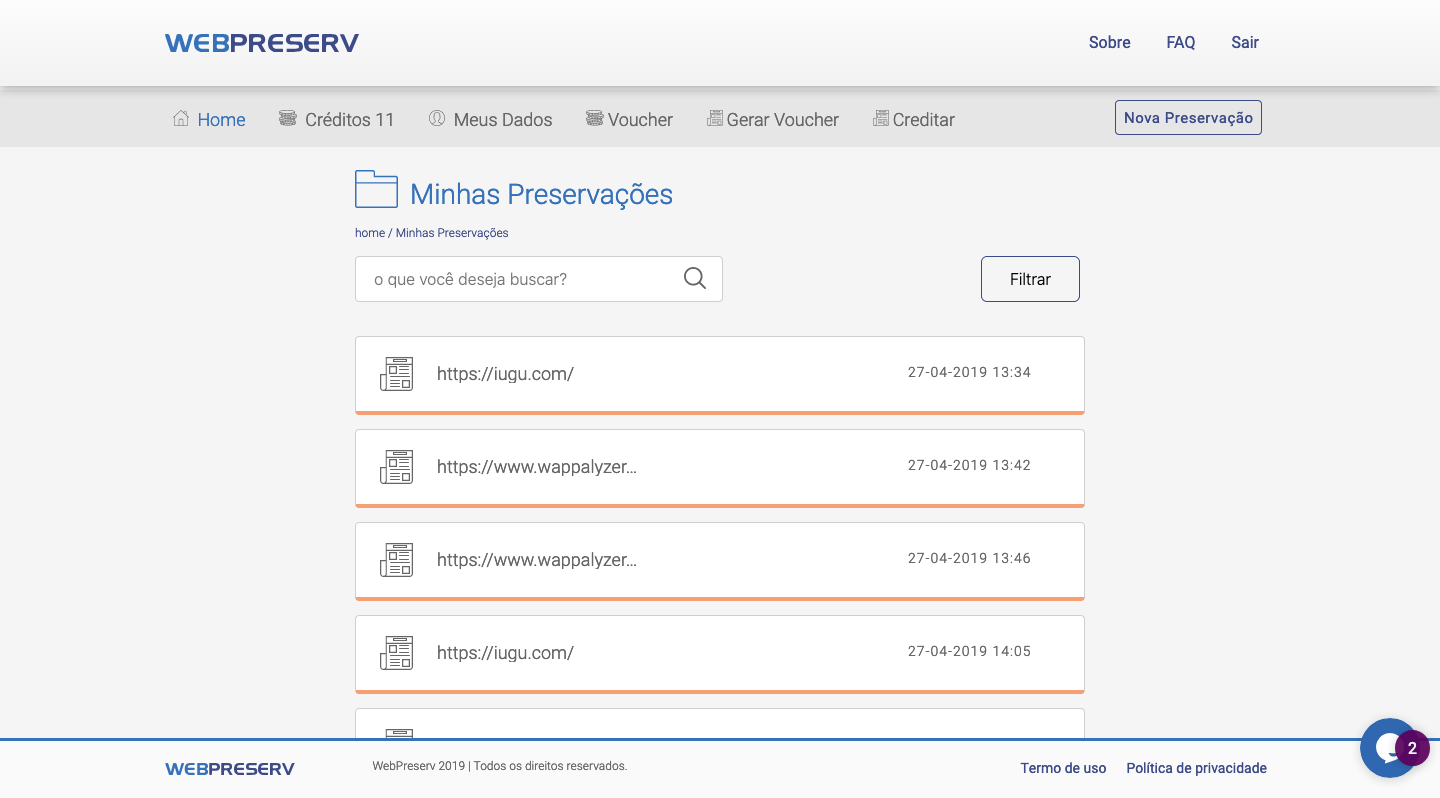Log out via the Sair link
Screen dimensions: 1440x798
(1245, 42)
